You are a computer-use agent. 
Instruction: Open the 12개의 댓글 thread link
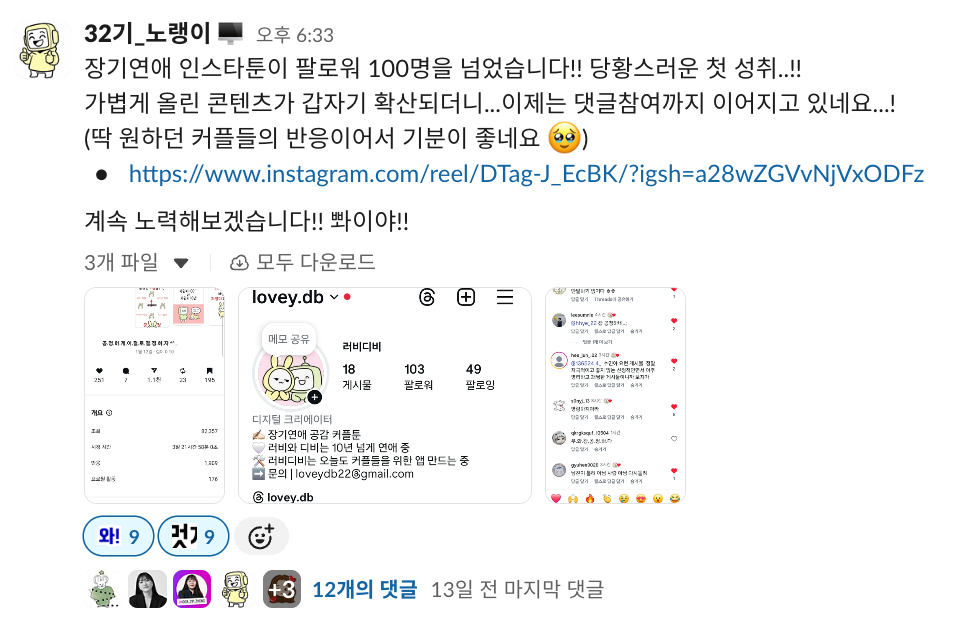click(364, 590)
